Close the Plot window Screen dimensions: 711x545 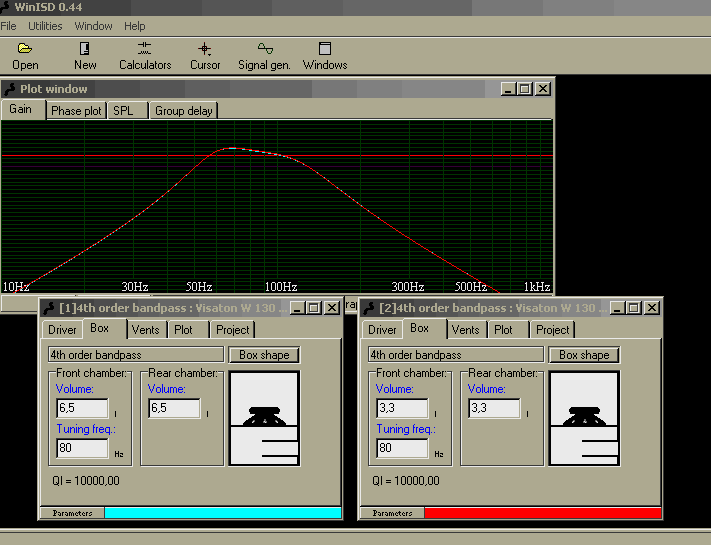(543, 89)
